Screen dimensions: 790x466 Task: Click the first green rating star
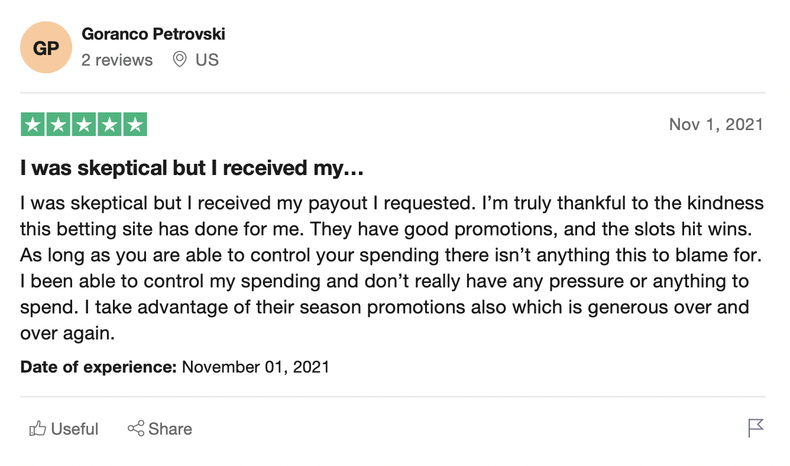(33, 125)
